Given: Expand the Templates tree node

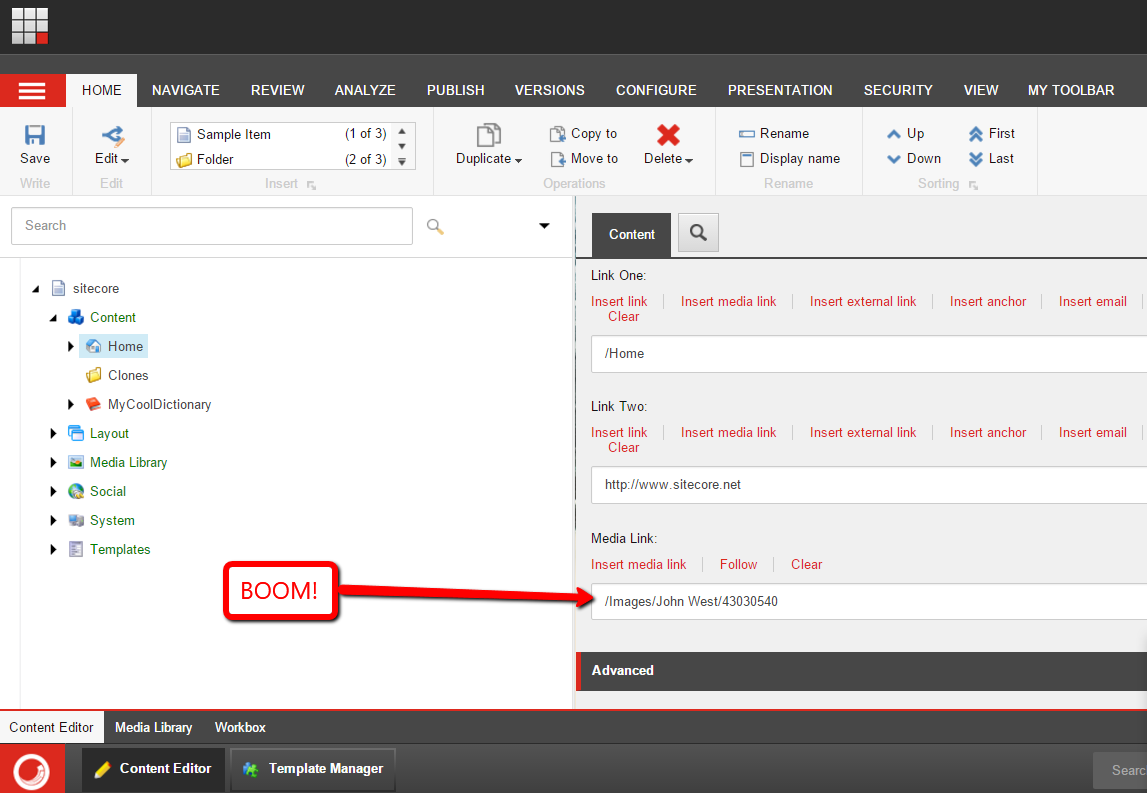Looking at the screenshot, I should tap(54, 550).
